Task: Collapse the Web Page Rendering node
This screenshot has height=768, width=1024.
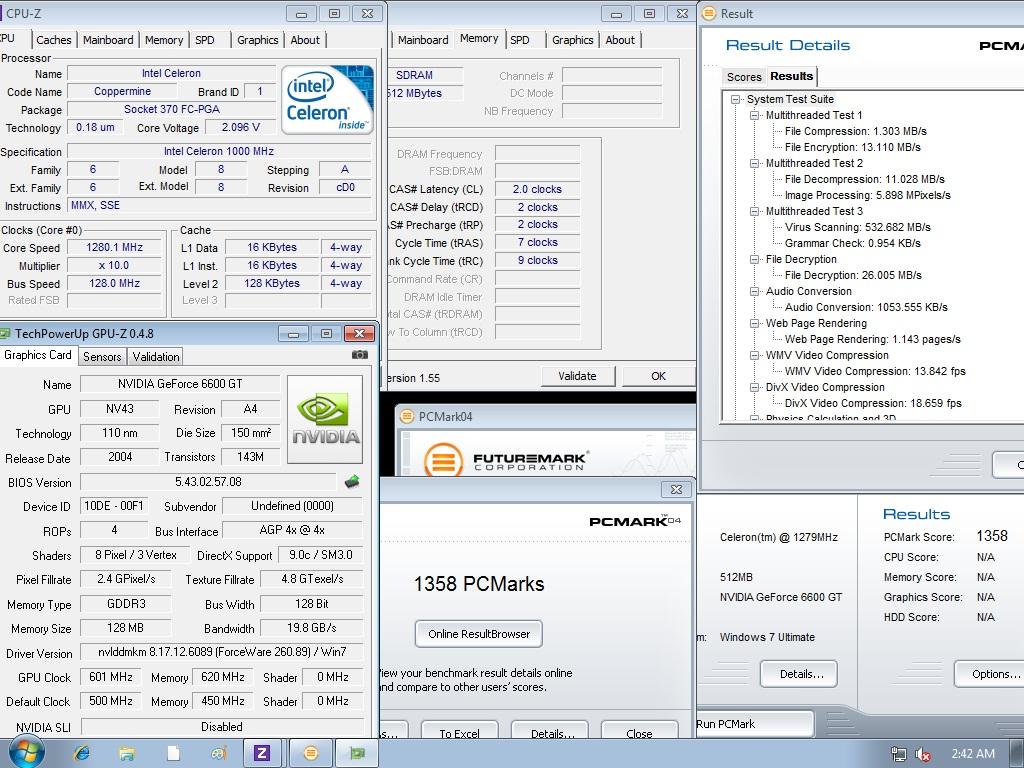Action: (x=754, y=323)
